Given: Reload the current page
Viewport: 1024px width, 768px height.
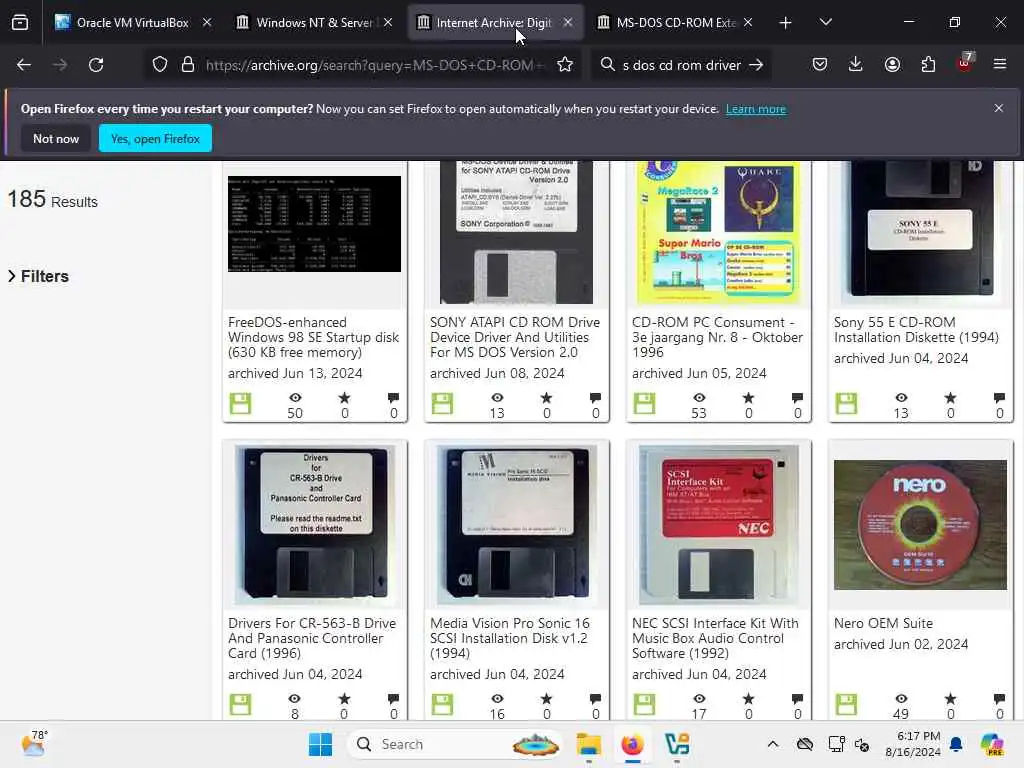Looking at the screenshot, I should tap(96, 65).
